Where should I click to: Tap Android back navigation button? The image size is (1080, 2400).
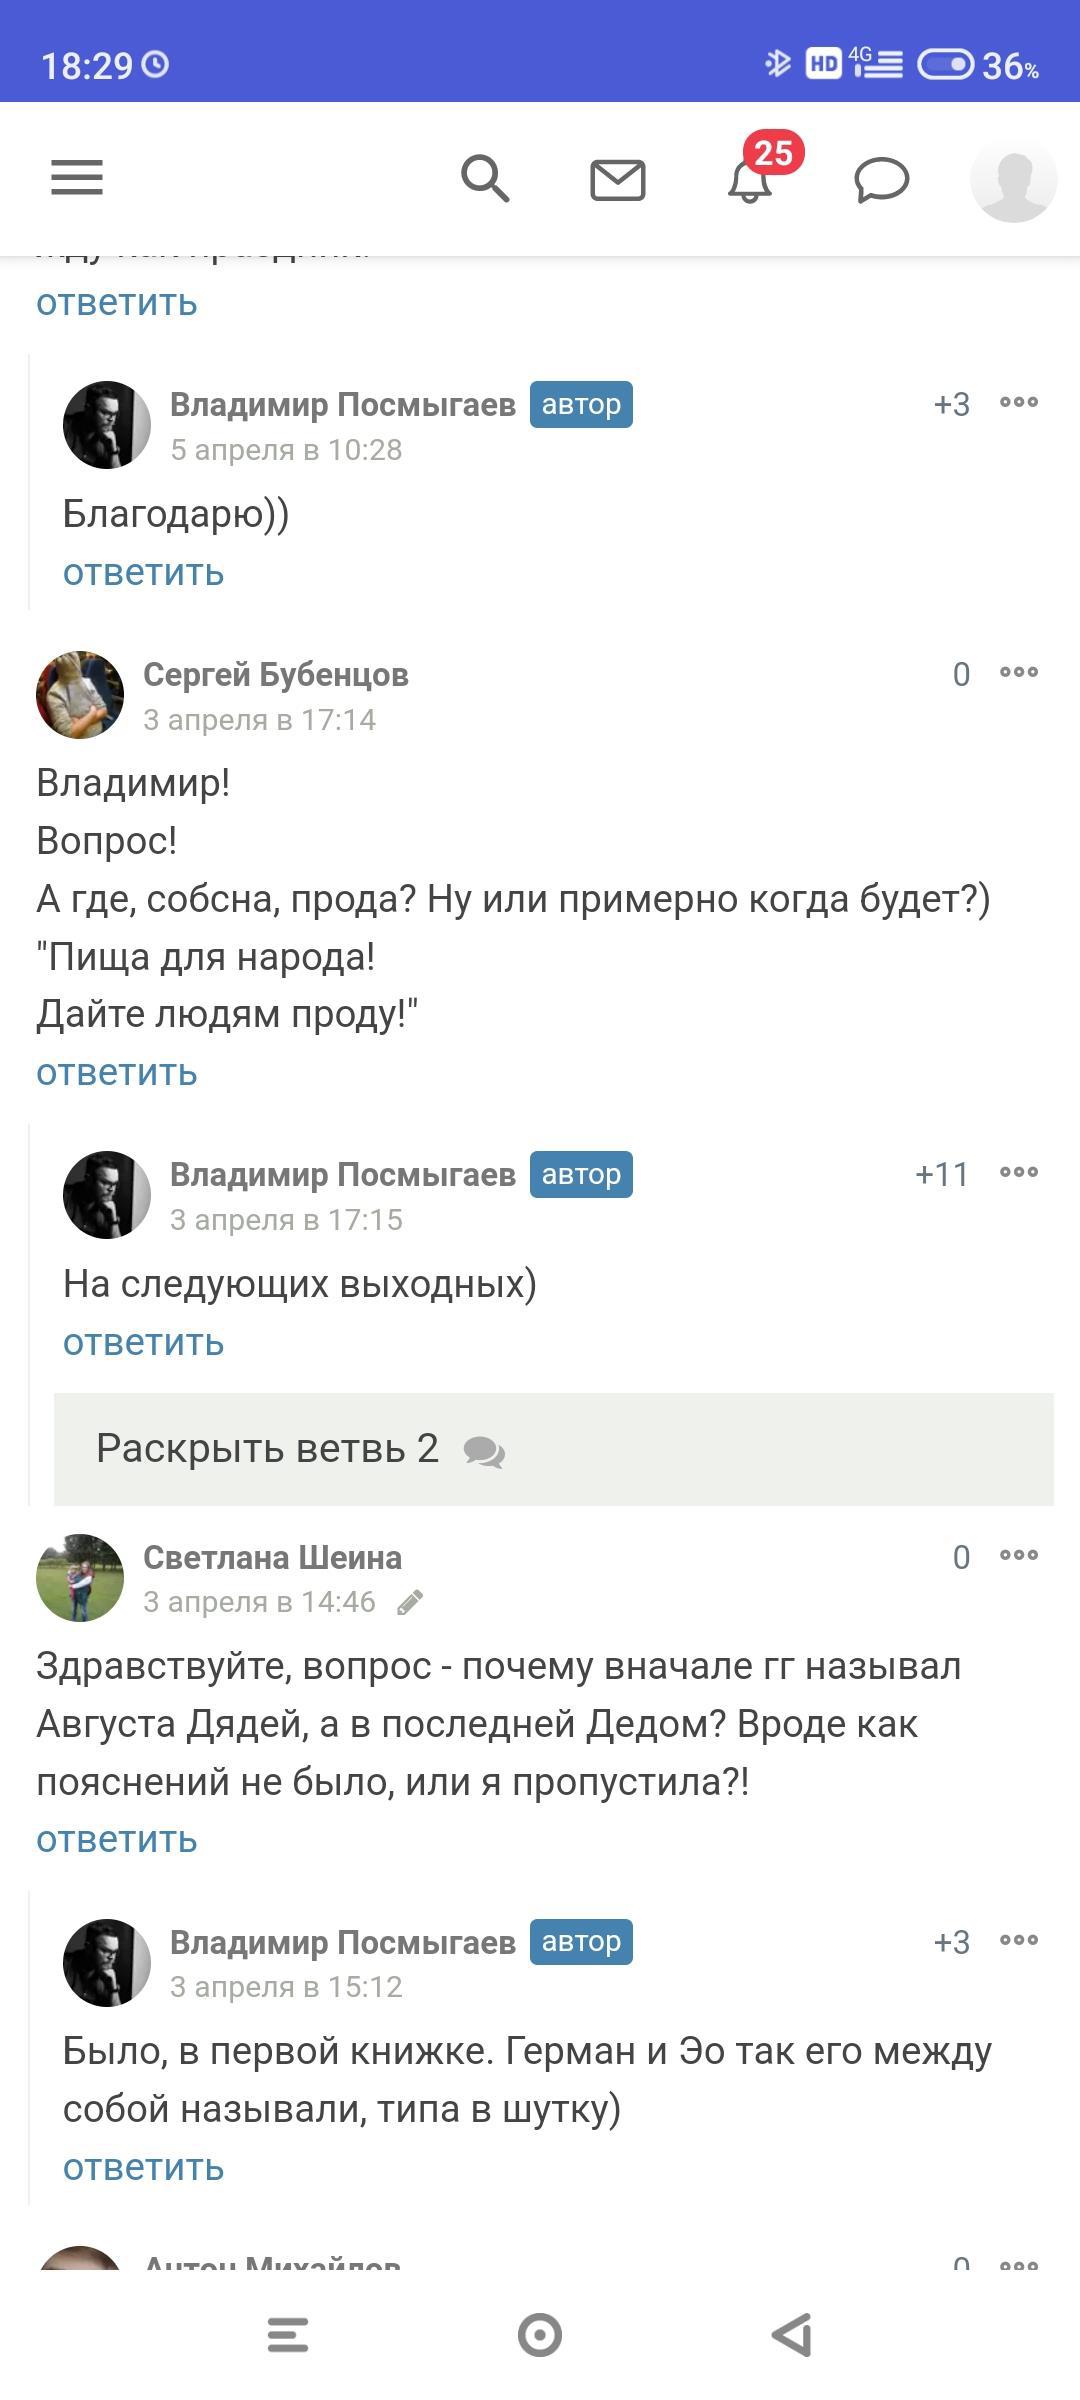pyautogui.click(x=792, y=2336)
